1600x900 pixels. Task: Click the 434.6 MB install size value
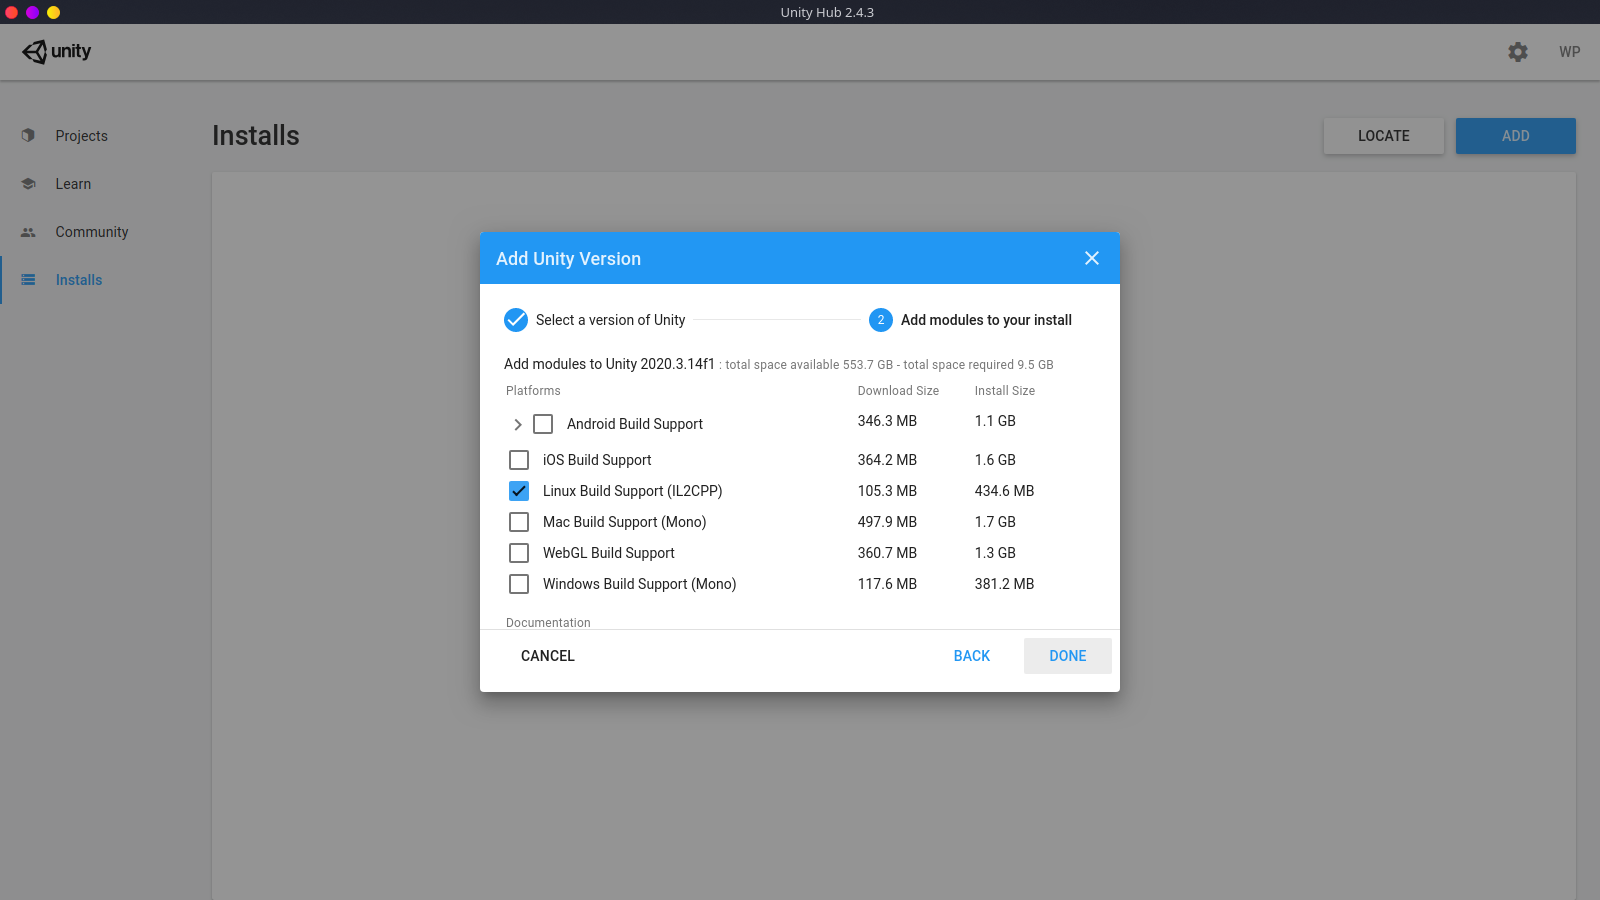click(1005, 491)
